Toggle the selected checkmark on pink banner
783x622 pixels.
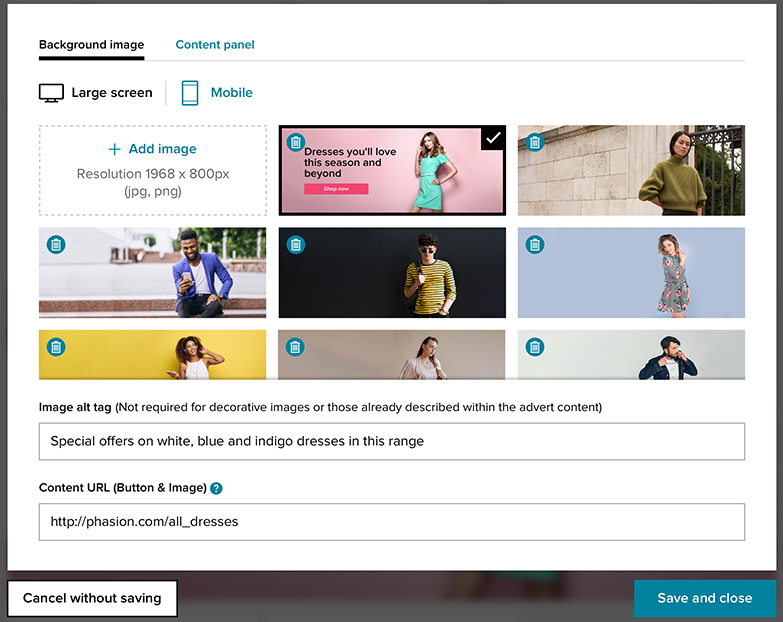click(493, 138)
